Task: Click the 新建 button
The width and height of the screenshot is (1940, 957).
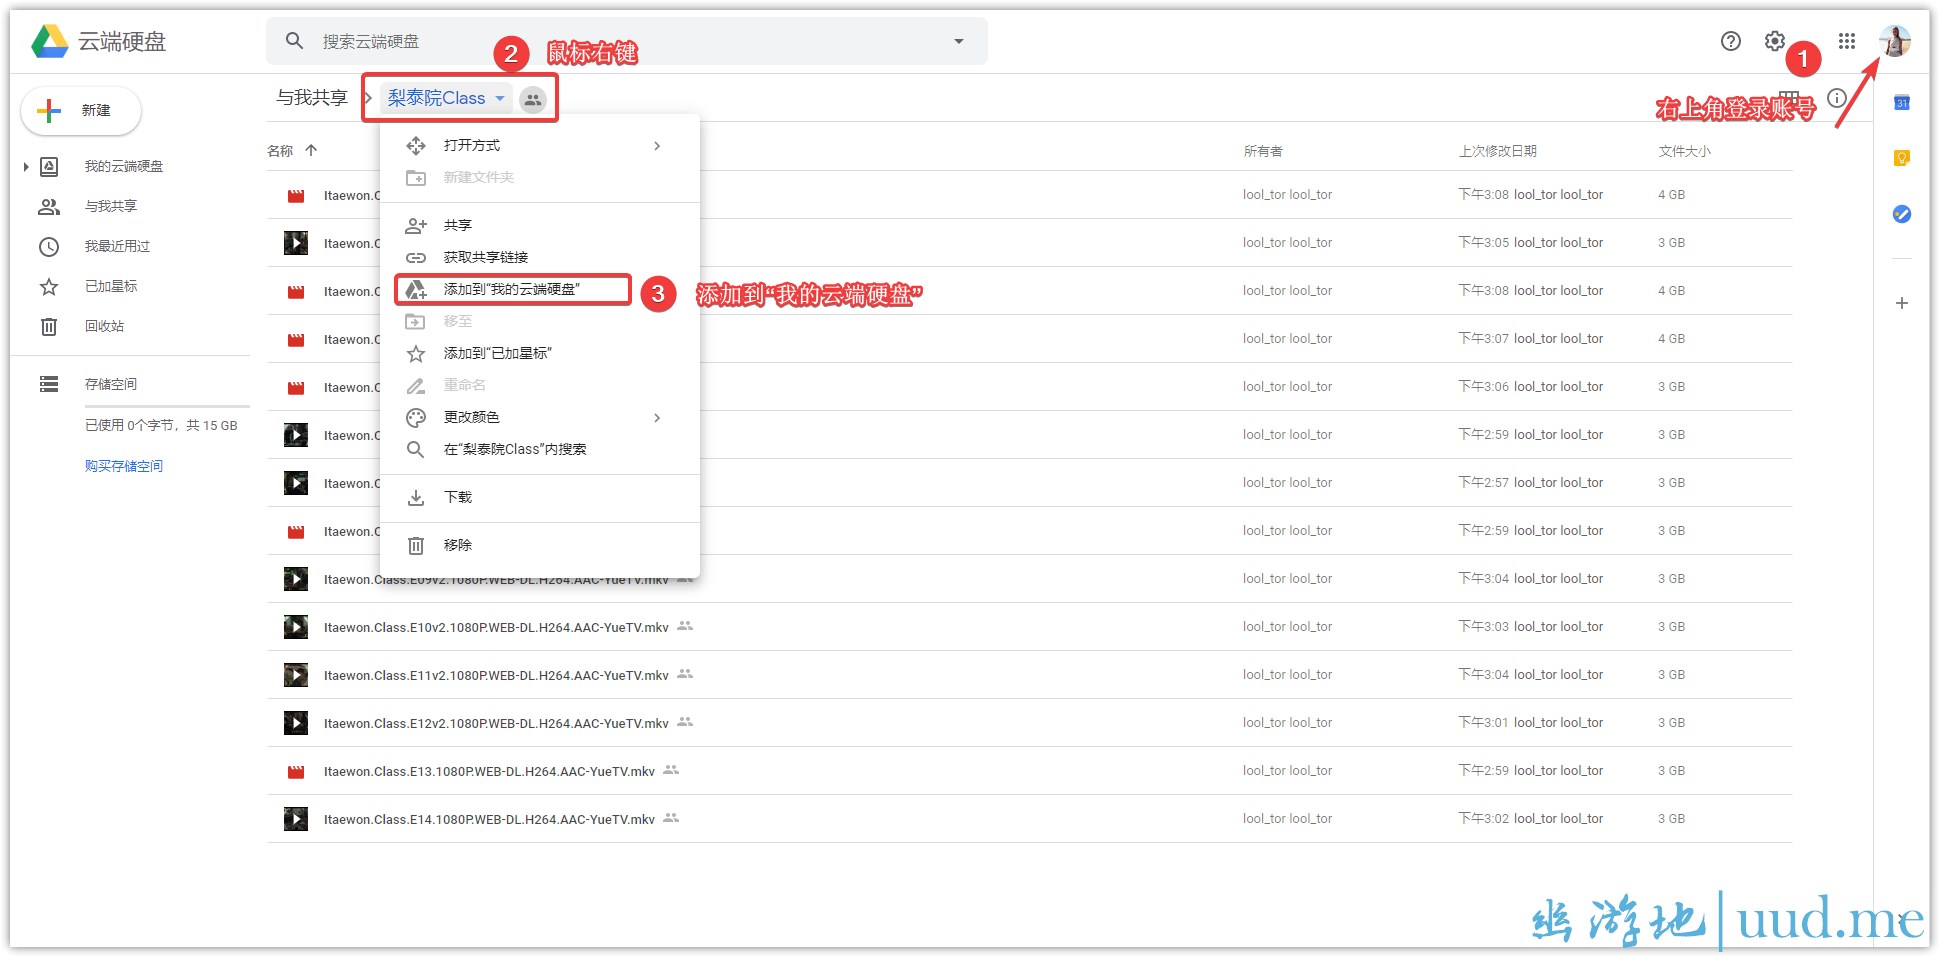Action: [x=81, y=110]
